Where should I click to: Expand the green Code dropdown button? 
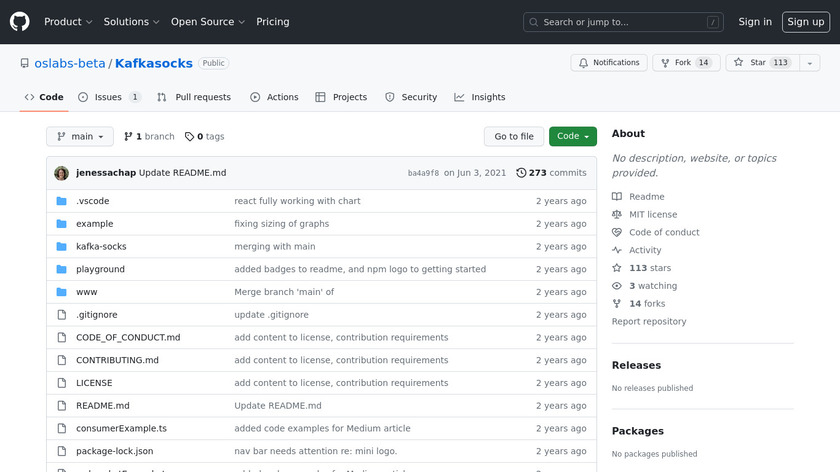(x=572, y=137)
